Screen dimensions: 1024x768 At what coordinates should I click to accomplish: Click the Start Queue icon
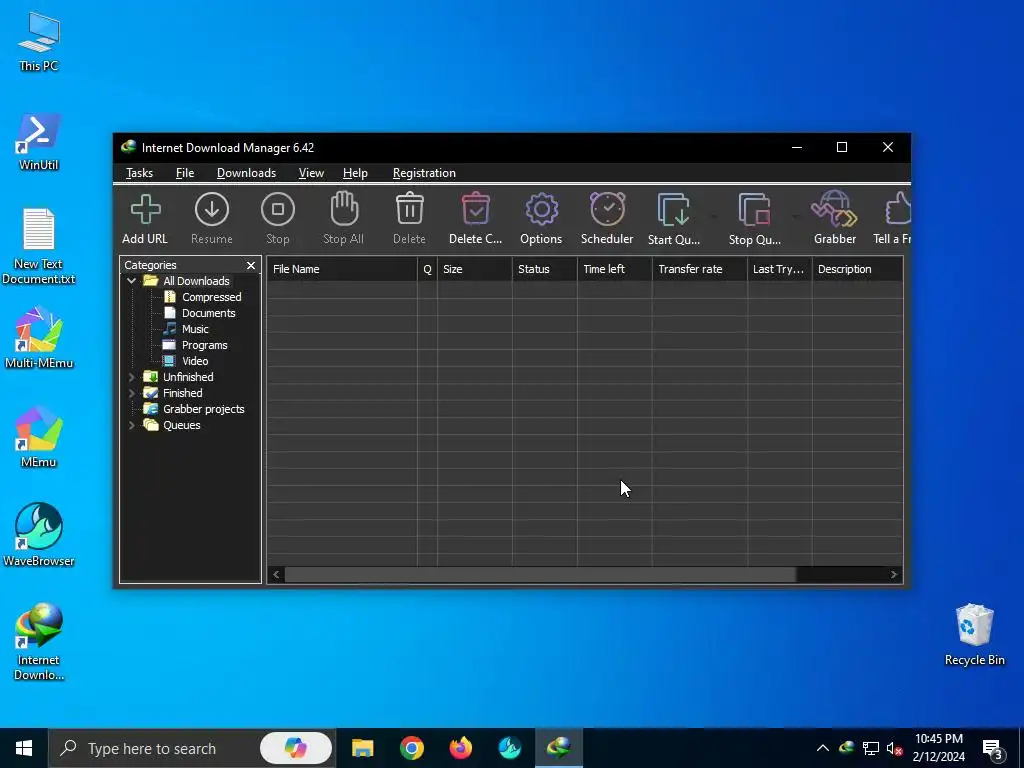(673, 210)
